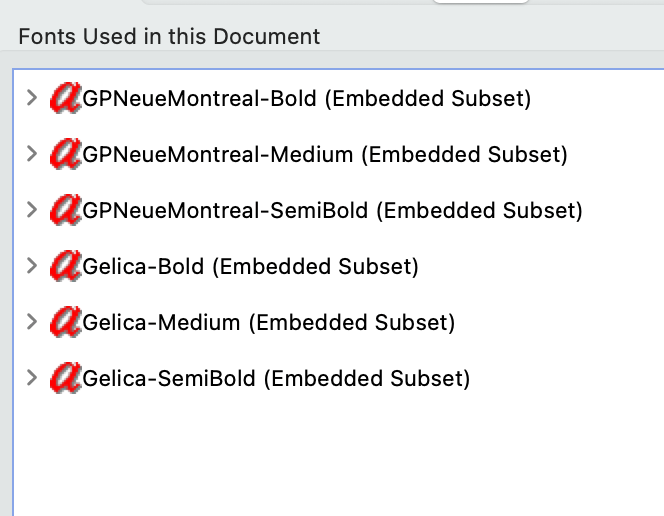This screenshot has height=516, width=664.
Task: Select the Gelica-SemiBold font icon
Action: tap(66, 378)
